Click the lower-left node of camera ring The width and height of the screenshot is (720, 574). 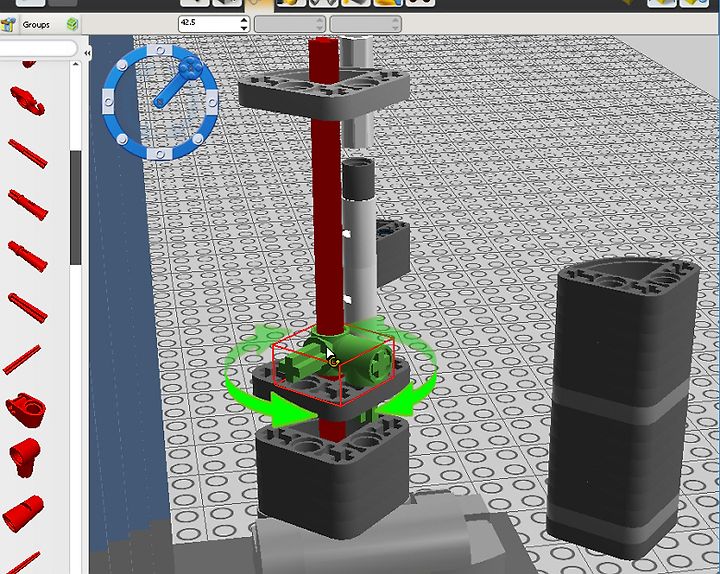[x=122, y=139]
